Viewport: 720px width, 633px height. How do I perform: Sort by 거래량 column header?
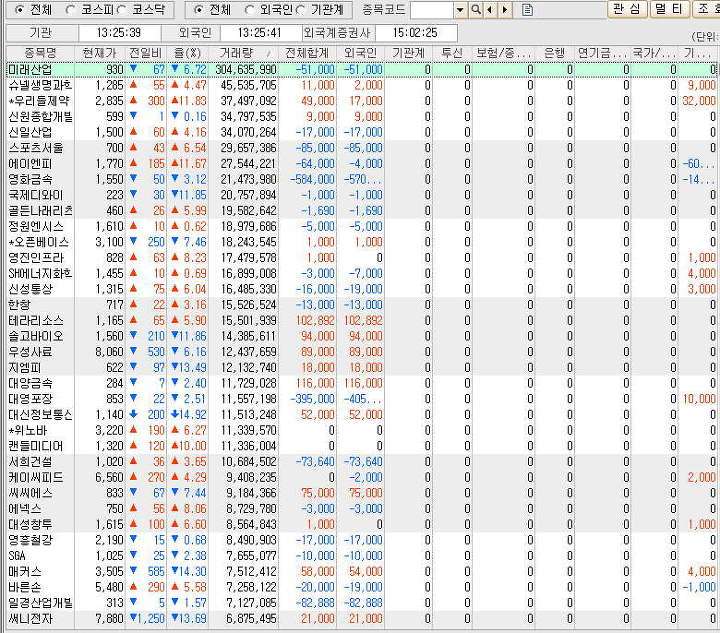[x=244, y=53]
